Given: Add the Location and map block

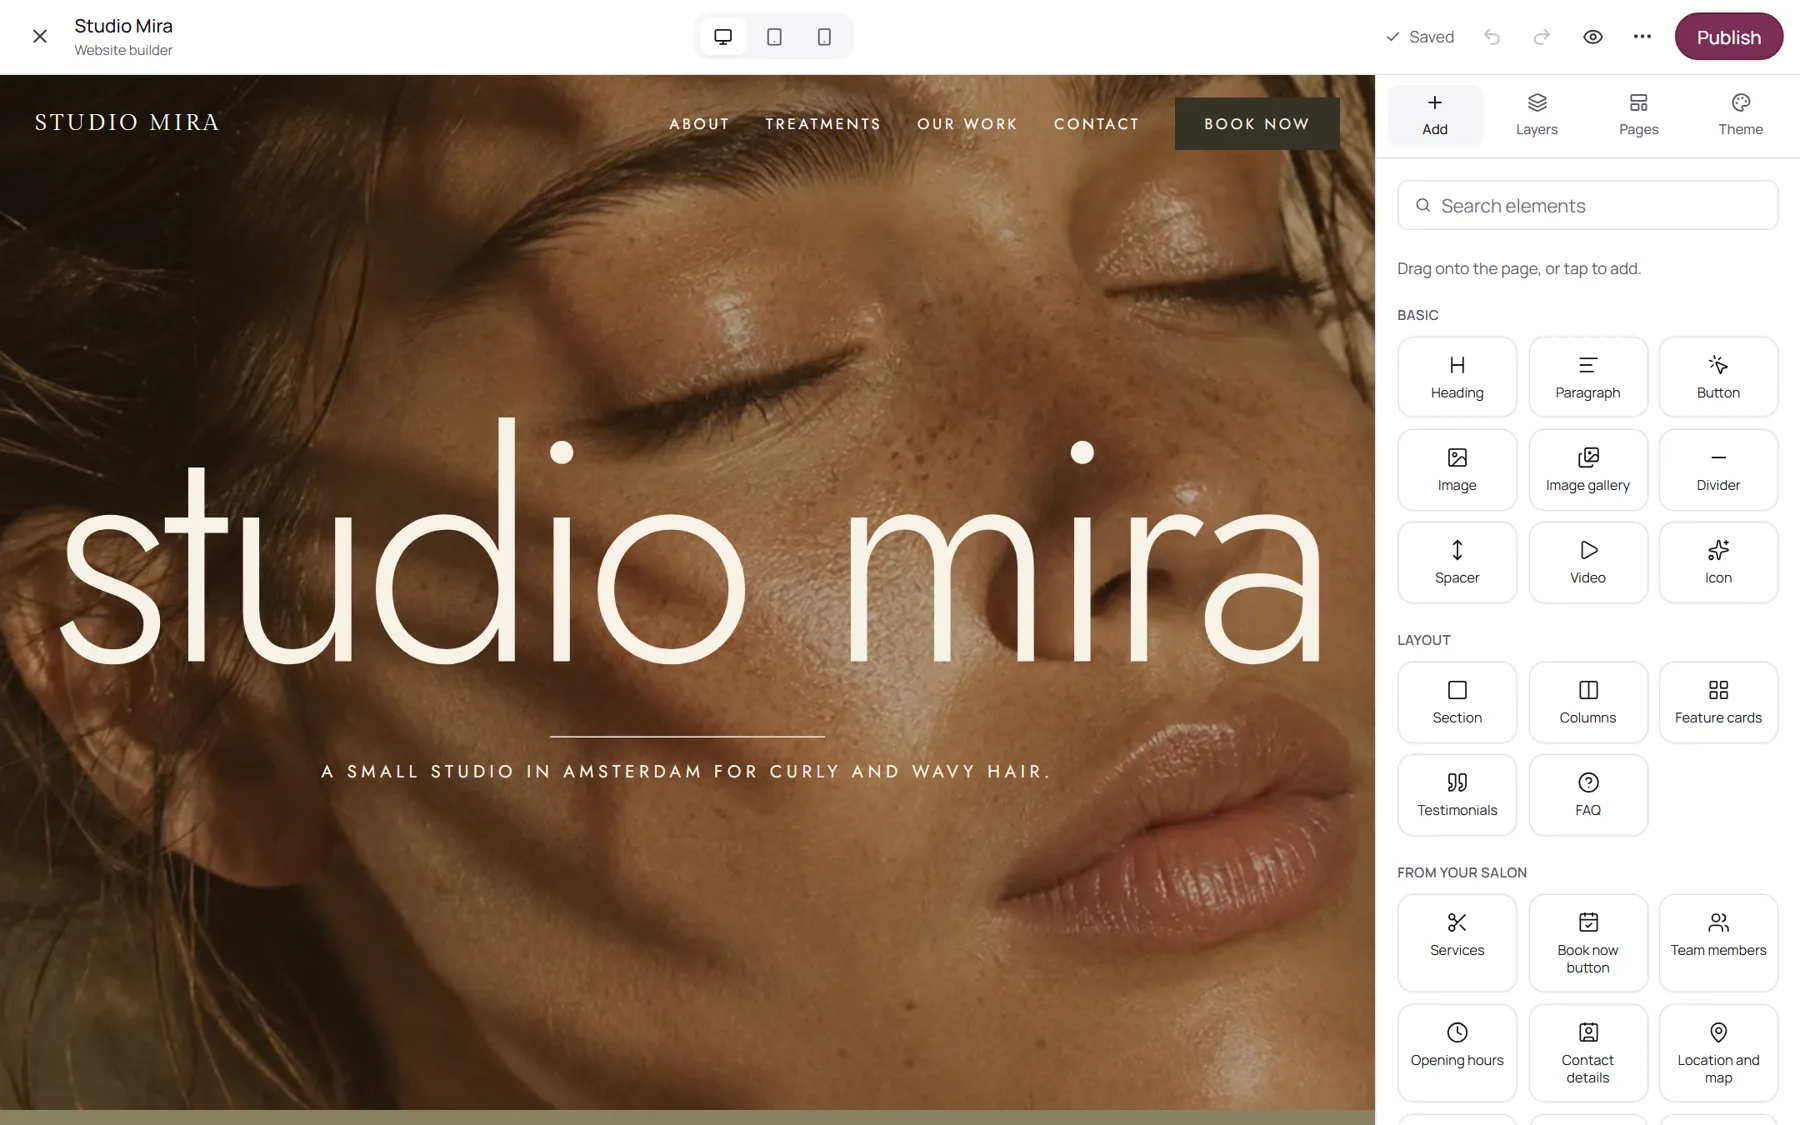Looking at the screenshot, I should (x=1717, y=1053).
